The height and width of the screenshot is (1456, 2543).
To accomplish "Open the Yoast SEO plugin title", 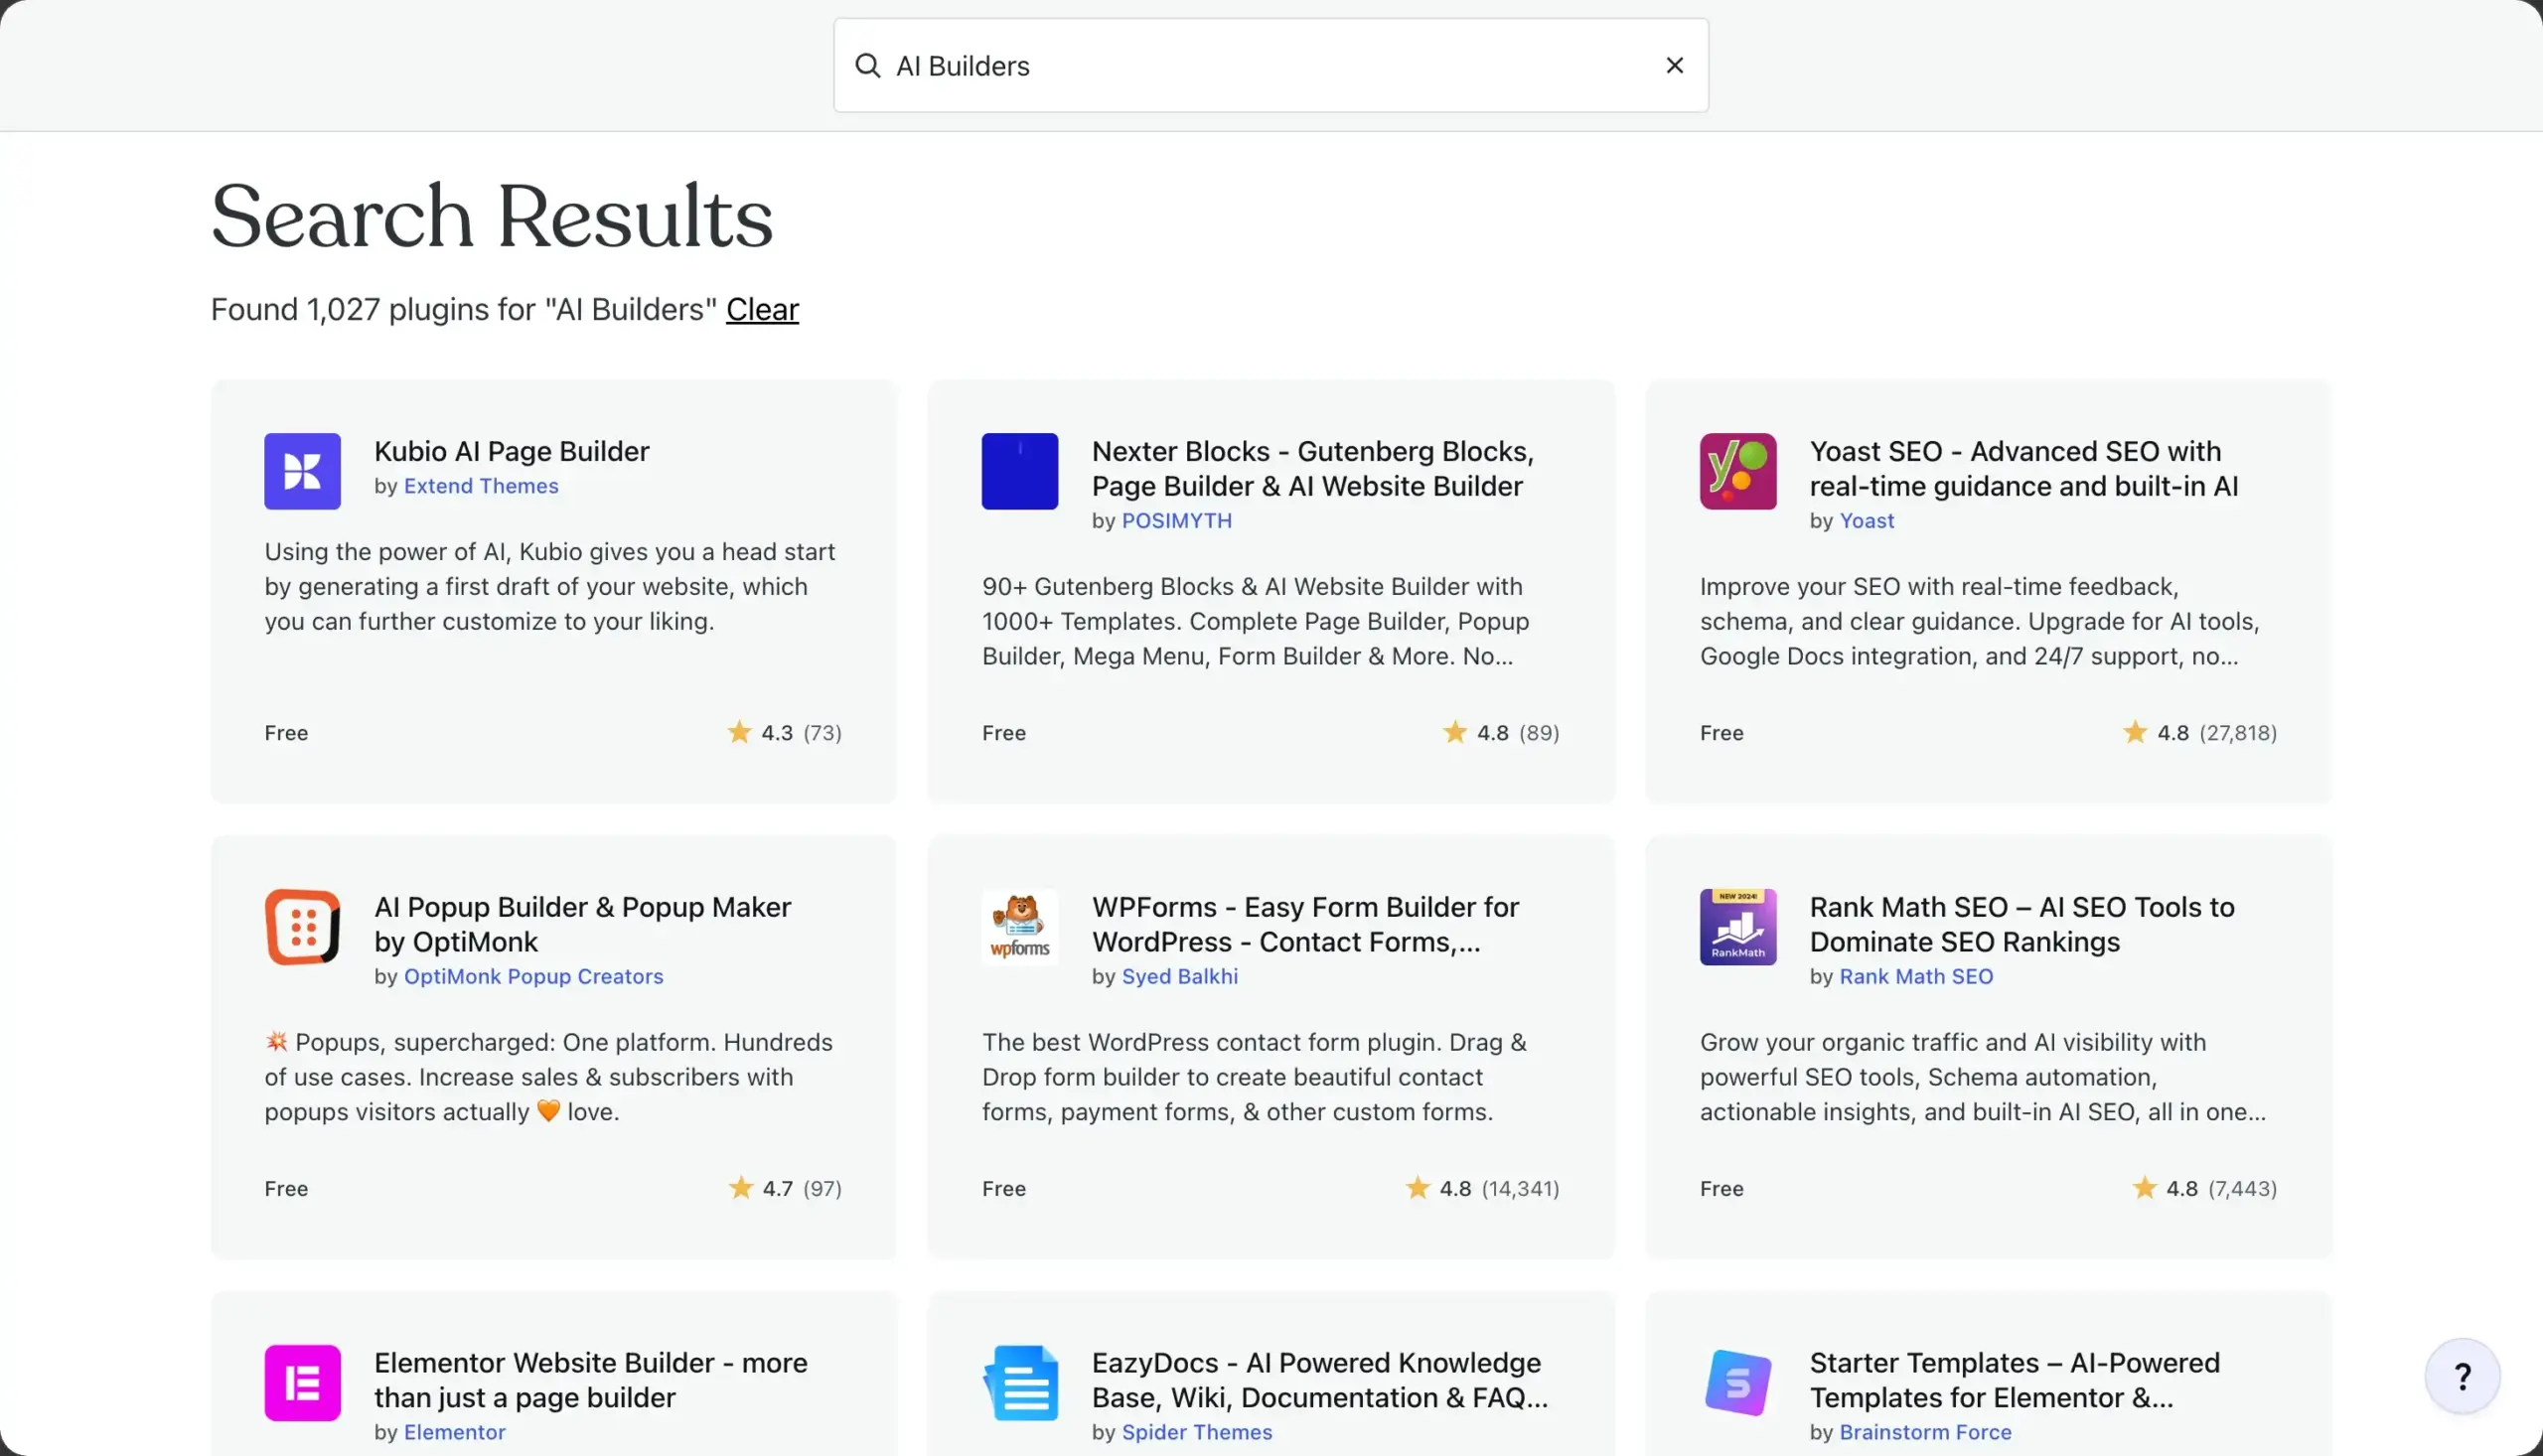I will (2023, 468).
